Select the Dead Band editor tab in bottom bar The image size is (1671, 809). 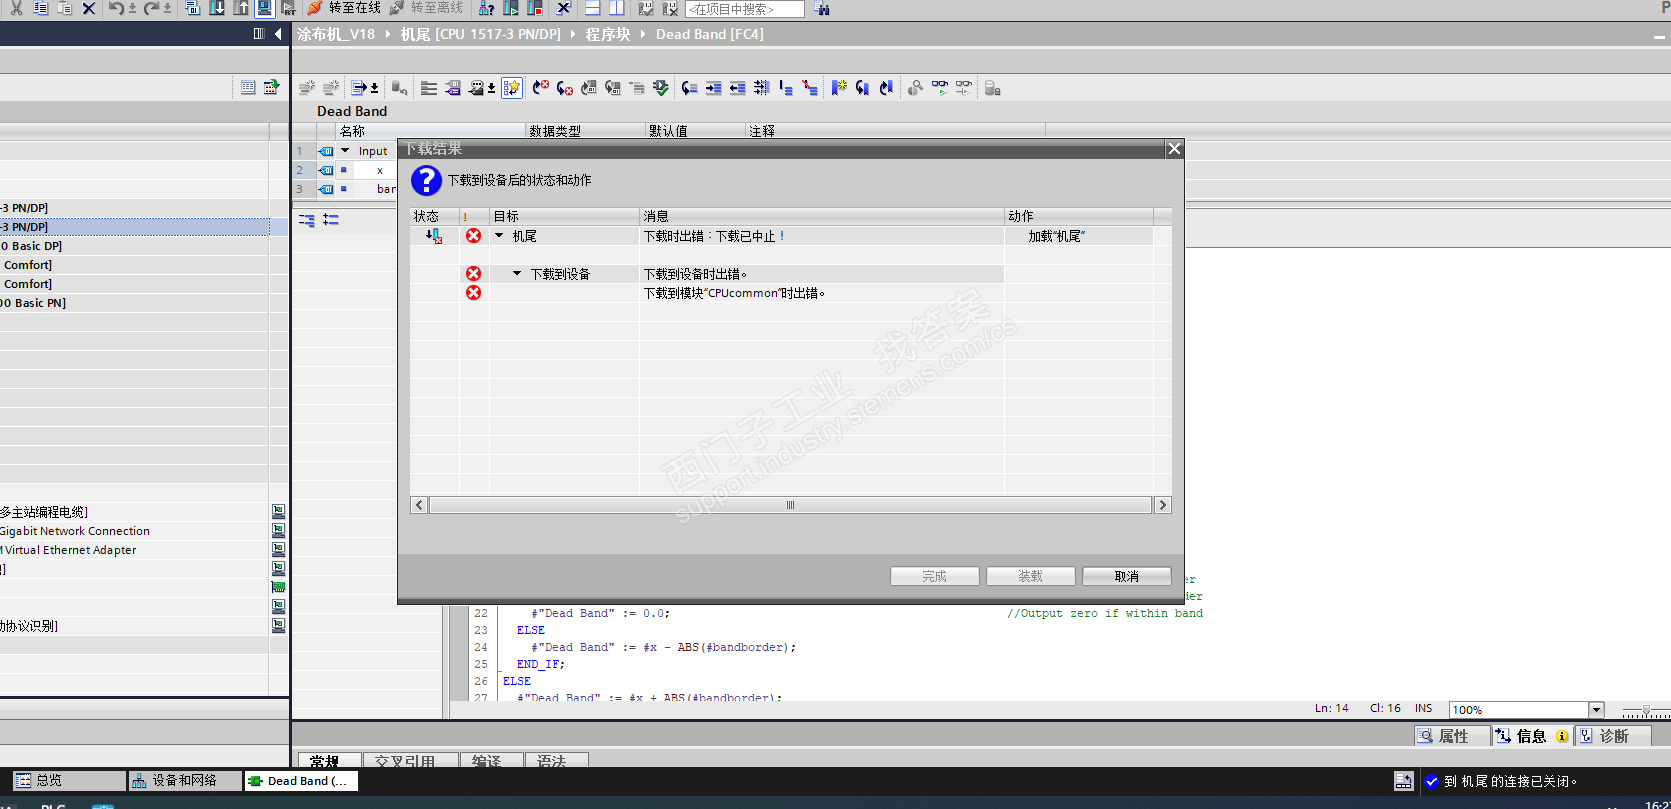[x=301, y=780]
